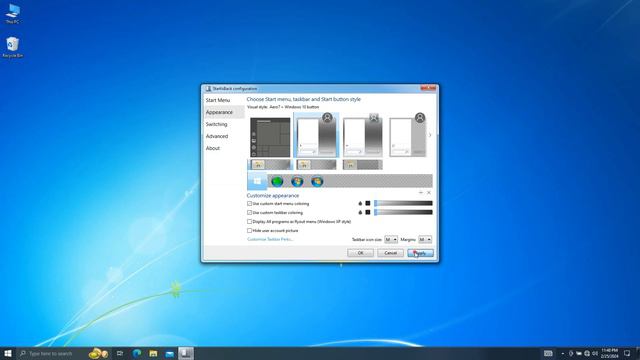
Task: Click the gold coins icon on the taskbar
Action: pyautogui.click(x=98, y=353)
